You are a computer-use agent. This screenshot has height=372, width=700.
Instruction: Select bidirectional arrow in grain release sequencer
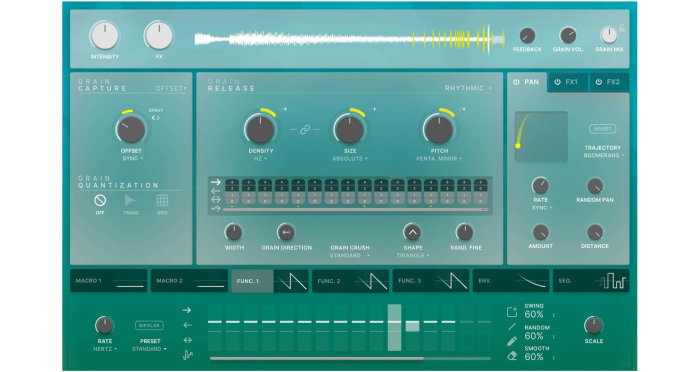tap(216, 199)
